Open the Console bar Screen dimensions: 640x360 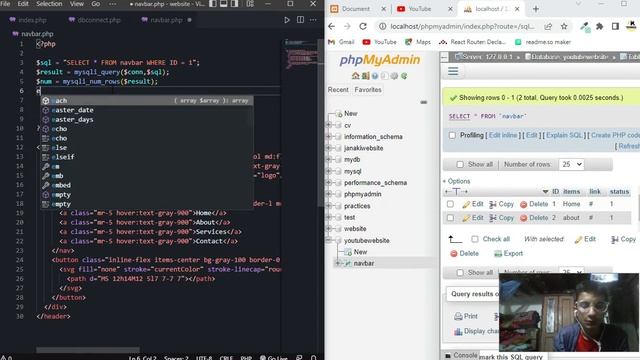pos(462,355)
